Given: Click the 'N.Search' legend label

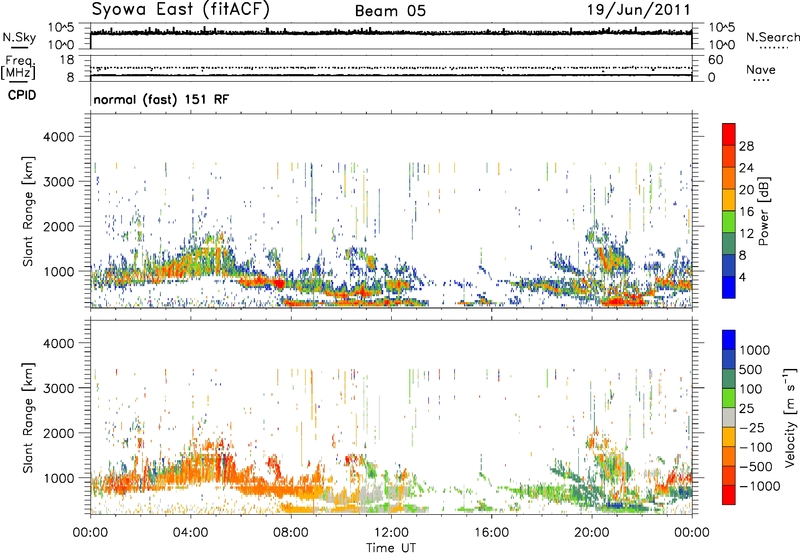Looking at the screenshot, I should point(772,37).
